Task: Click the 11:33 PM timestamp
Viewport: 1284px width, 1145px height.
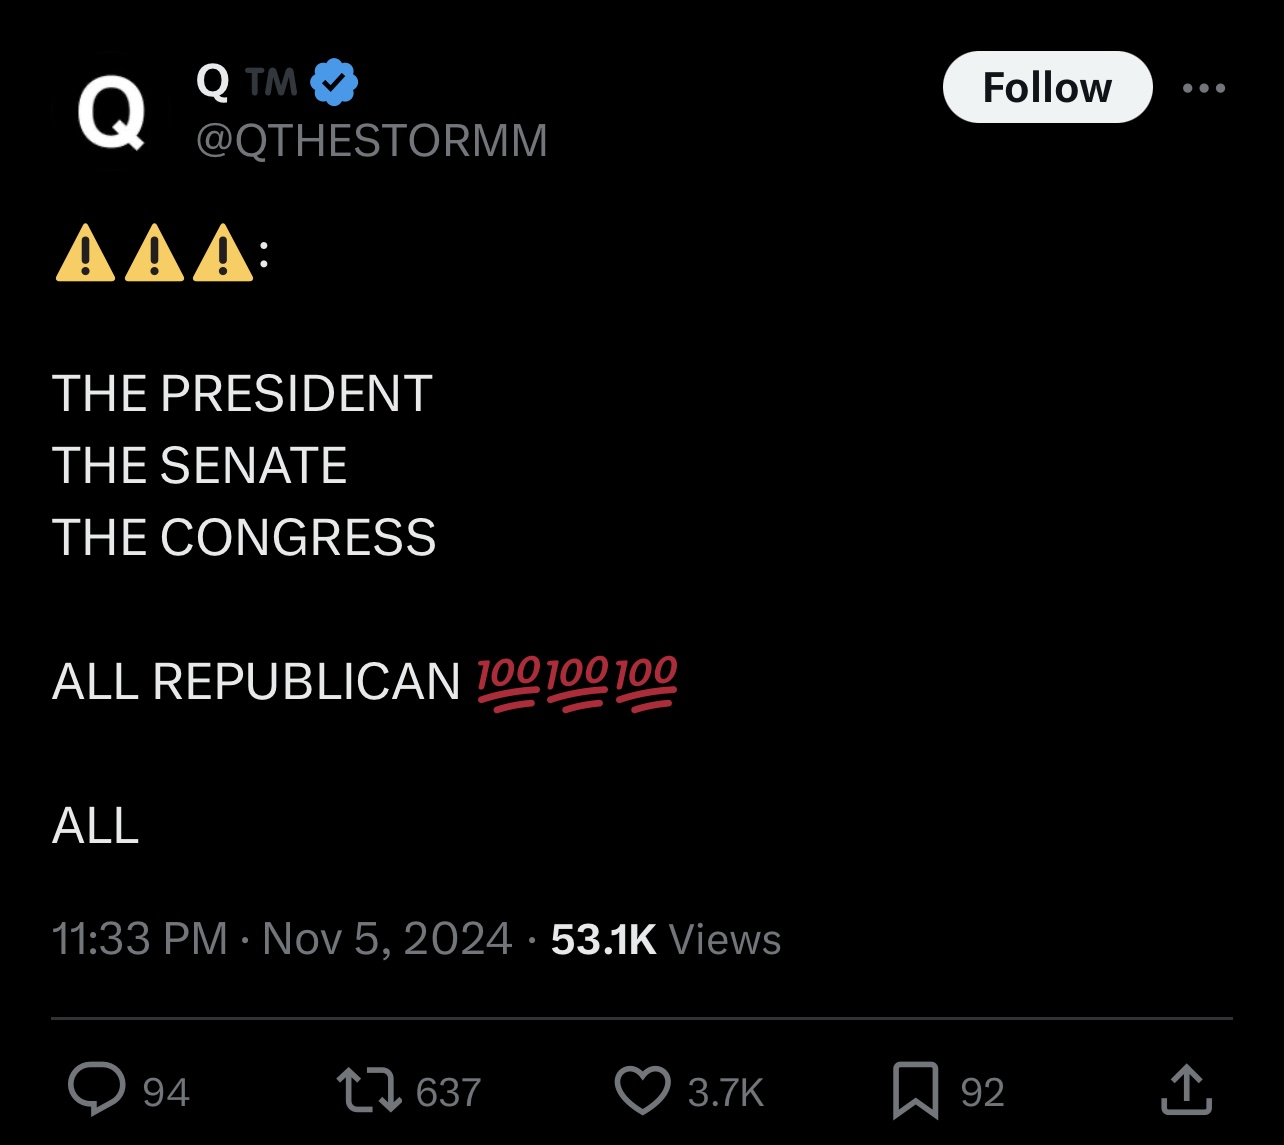Action: [139, 939]
